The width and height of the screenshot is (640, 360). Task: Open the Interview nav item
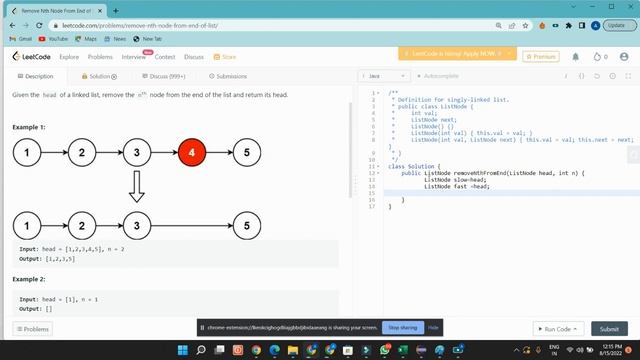tap(133, 57)
